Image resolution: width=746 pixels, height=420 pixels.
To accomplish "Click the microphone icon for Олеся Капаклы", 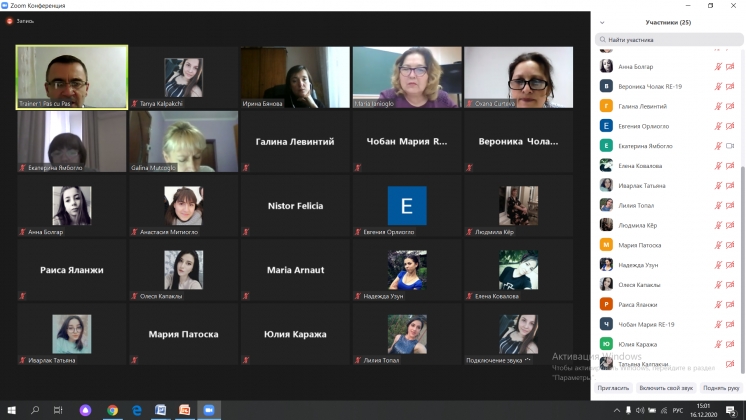I will click(718, 285).
